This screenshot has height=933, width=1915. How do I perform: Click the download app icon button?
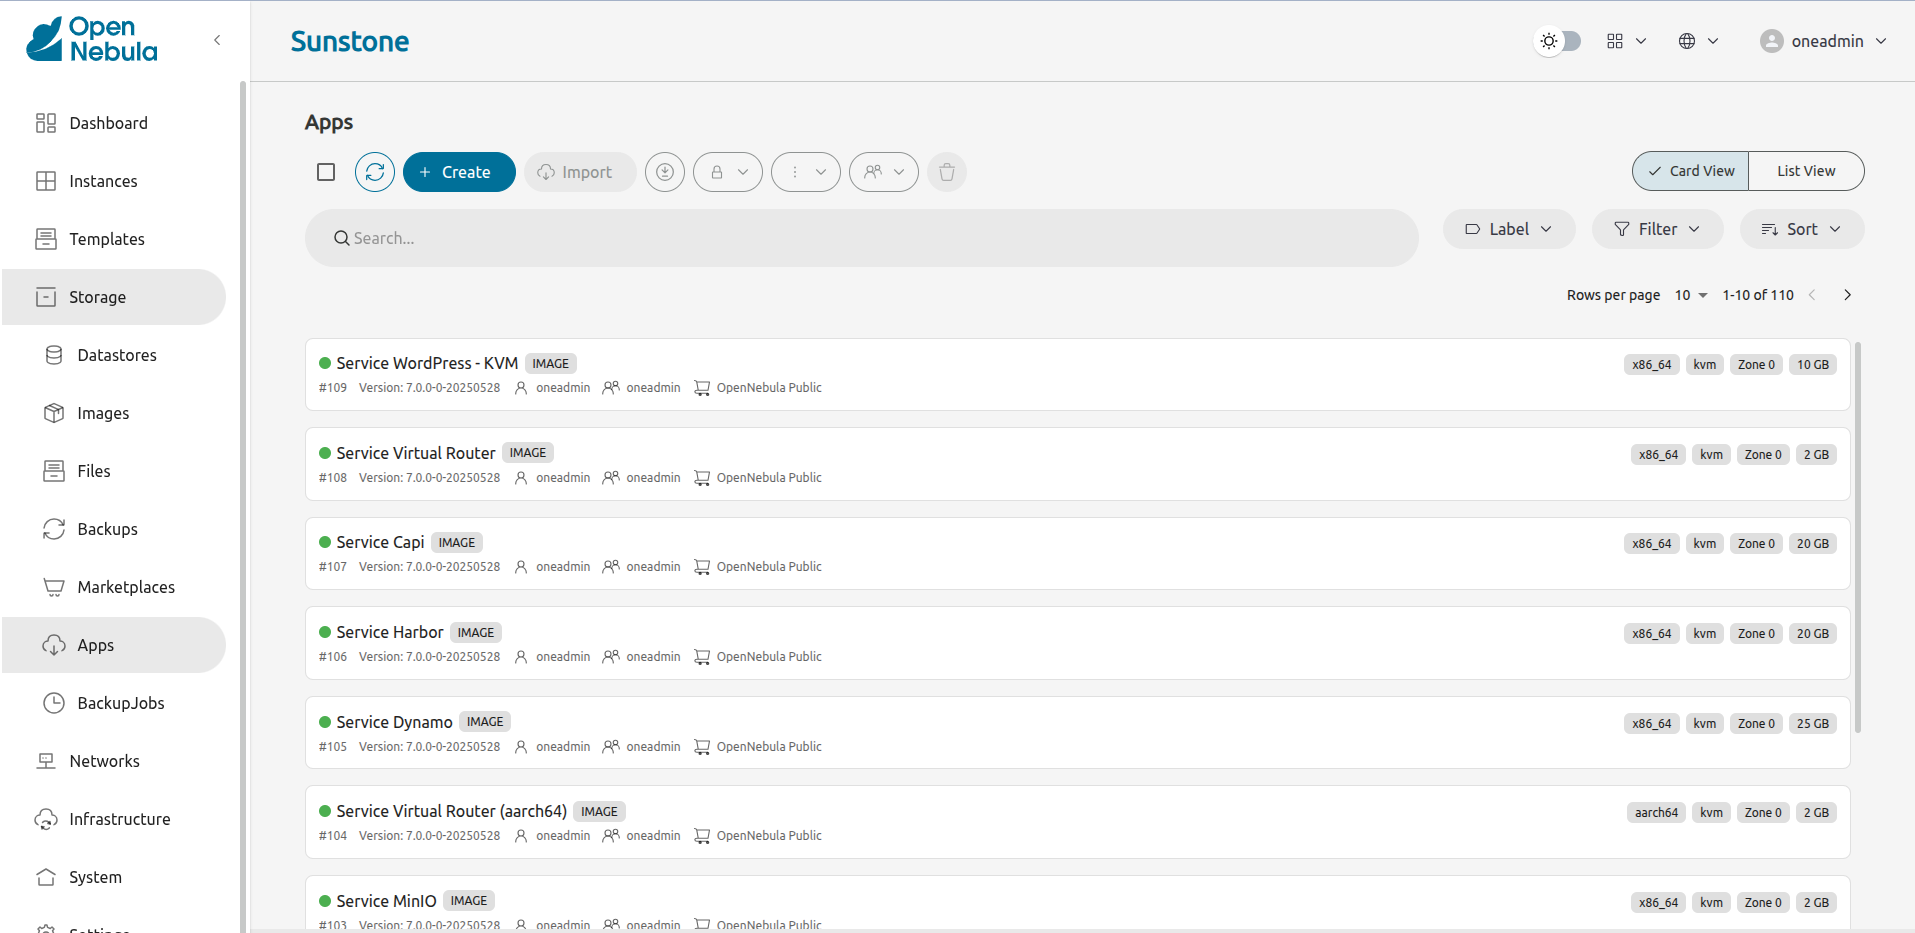pos(665,172)
